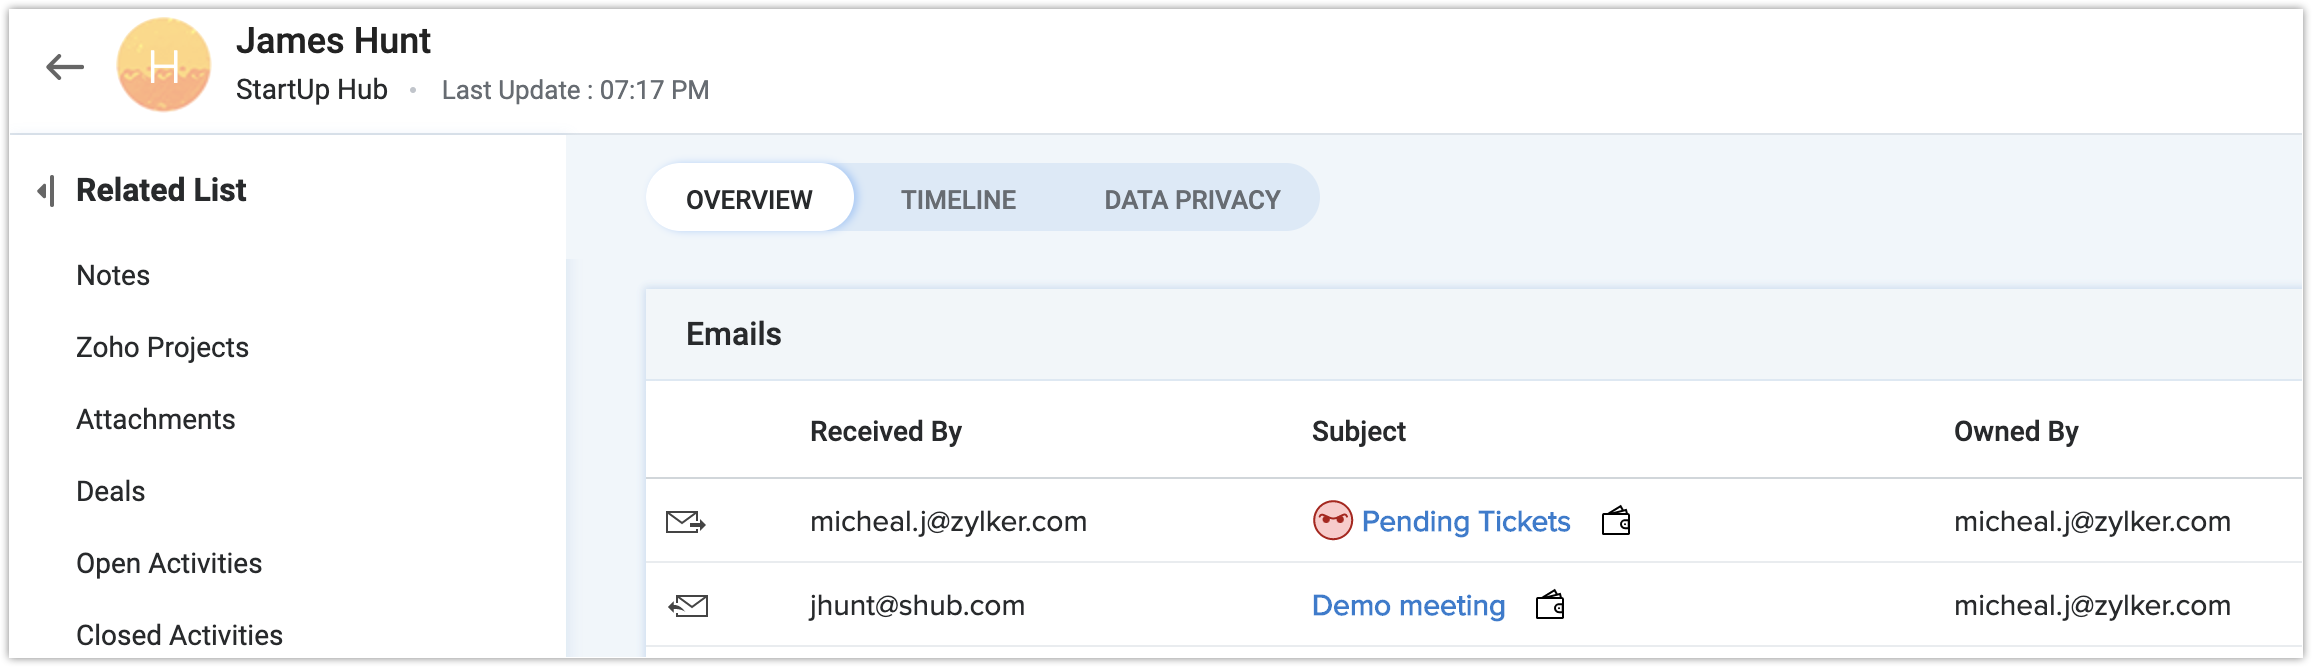
Task: Show Closed Activities list
Action: (x=180, y=636)
